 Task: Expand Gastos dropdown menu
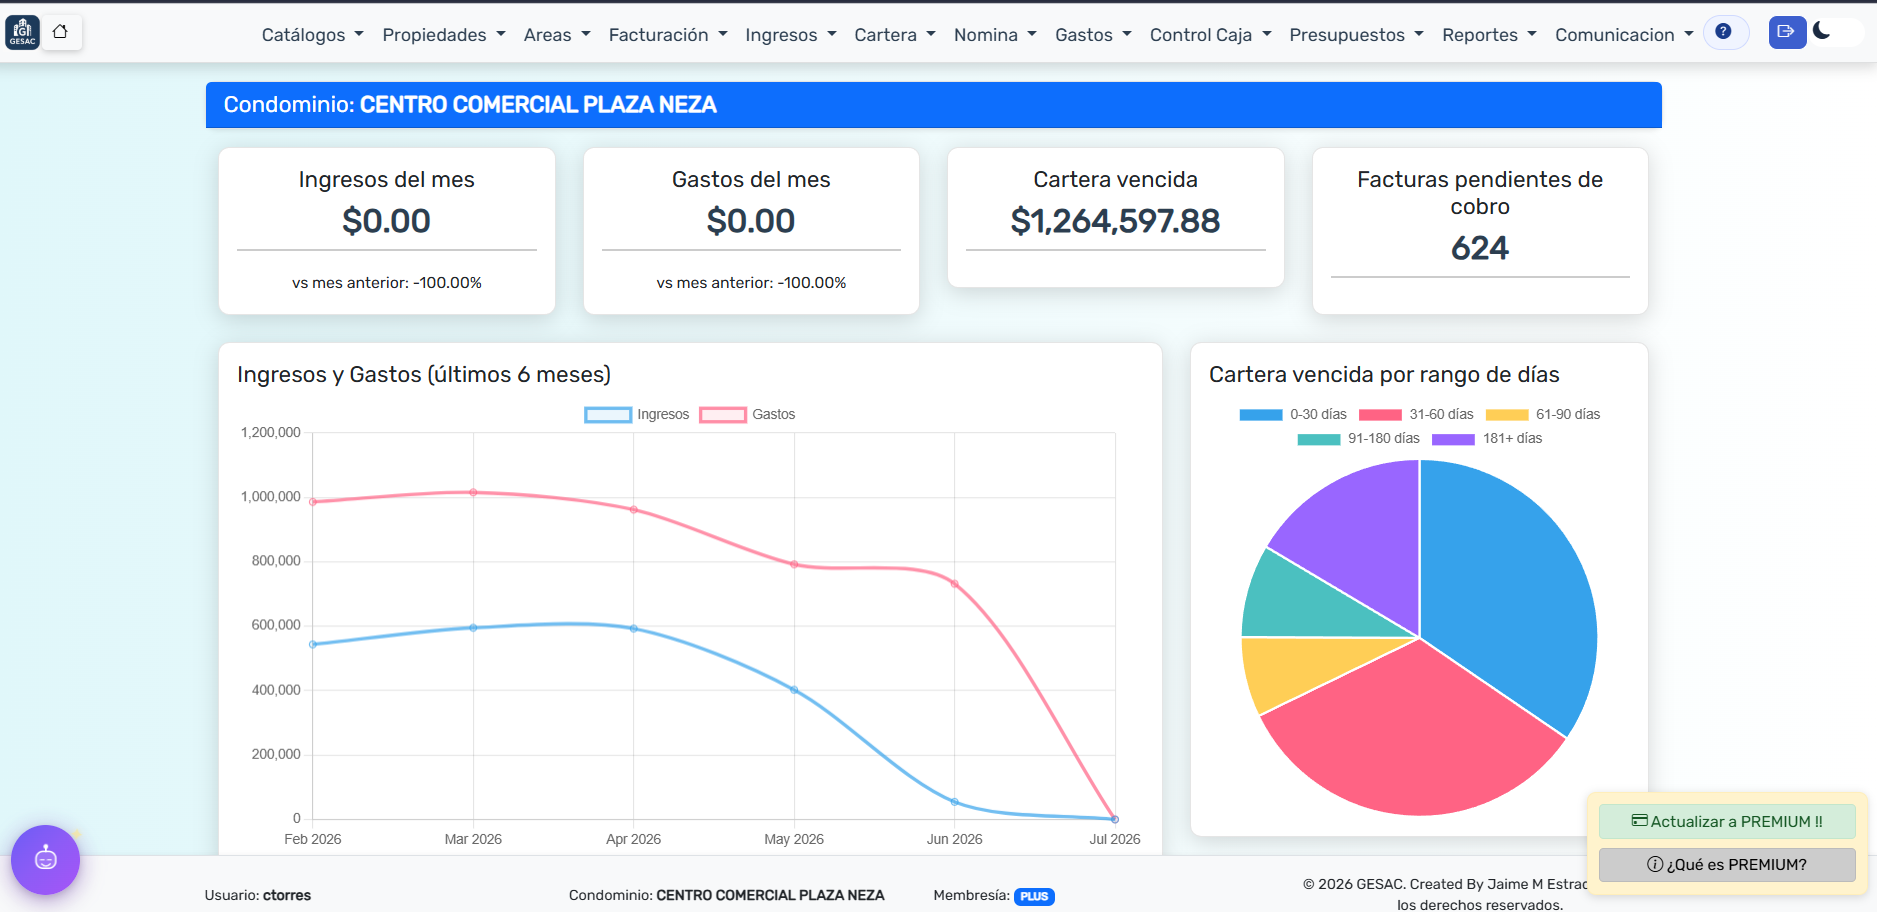coord(1093,35)
